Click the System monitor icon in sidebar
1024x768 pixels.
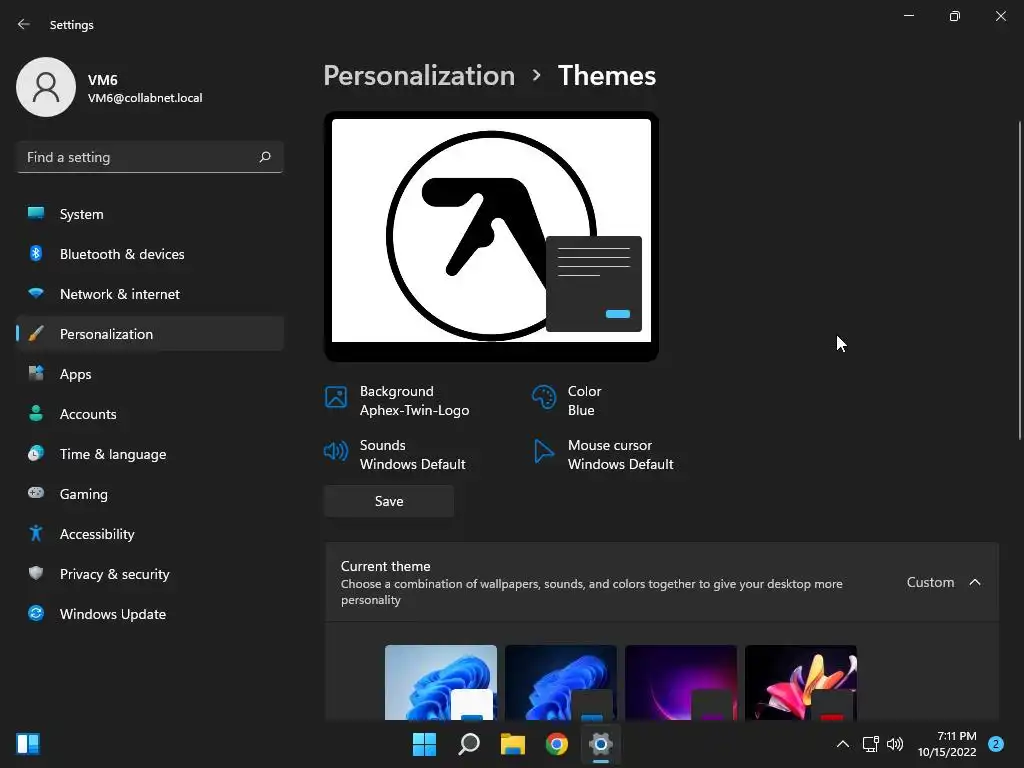(36, 214)
